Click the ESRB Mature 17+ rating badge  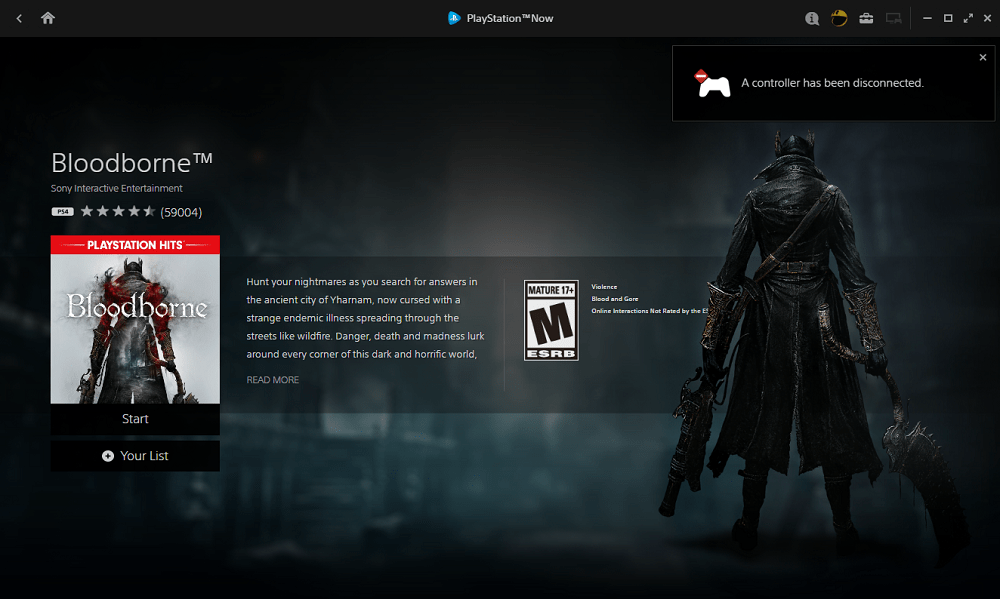click(x=551, y=320)
